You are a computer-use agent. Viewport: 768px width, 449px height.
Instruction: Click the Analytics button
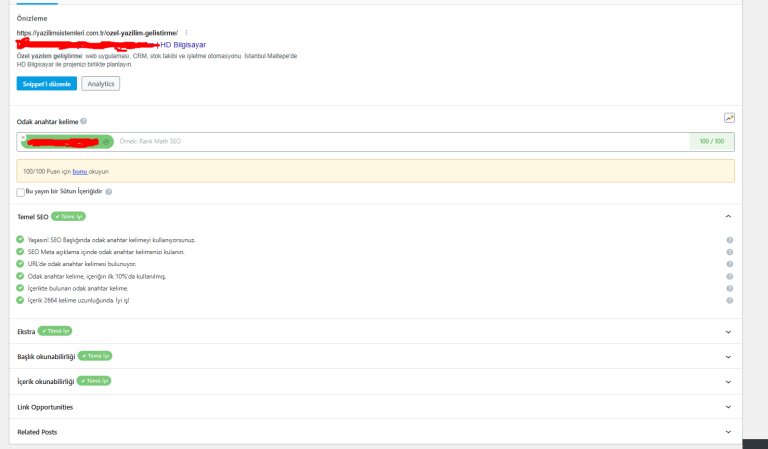coord(100,84)
